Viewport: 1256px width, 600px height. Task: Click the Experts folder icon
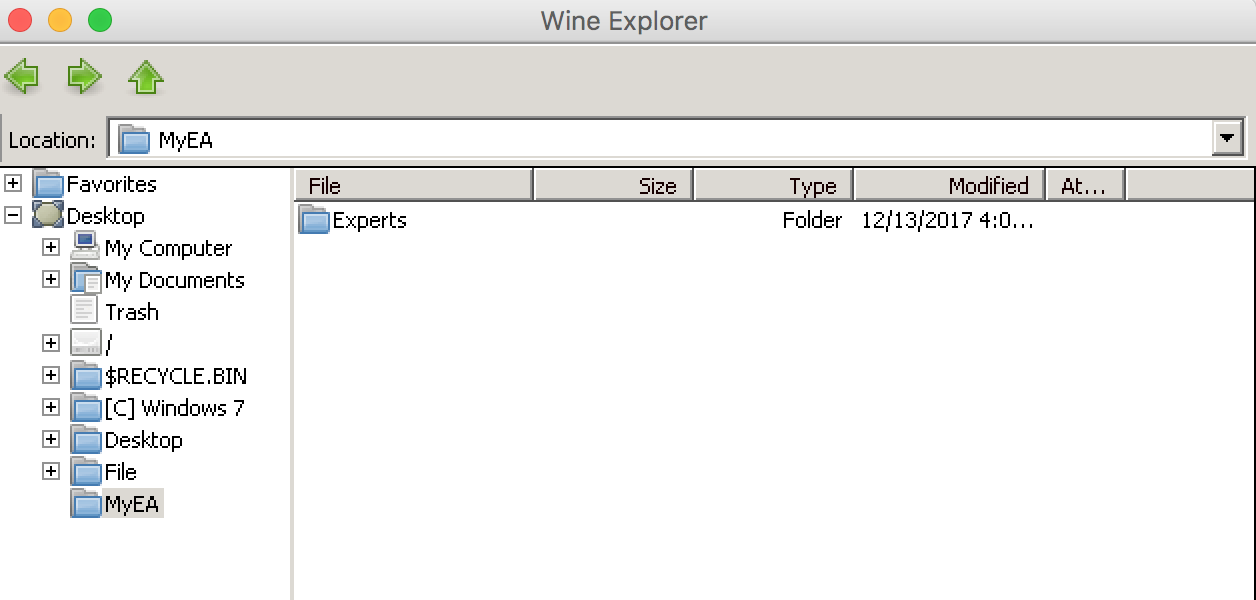click(315, 220)
